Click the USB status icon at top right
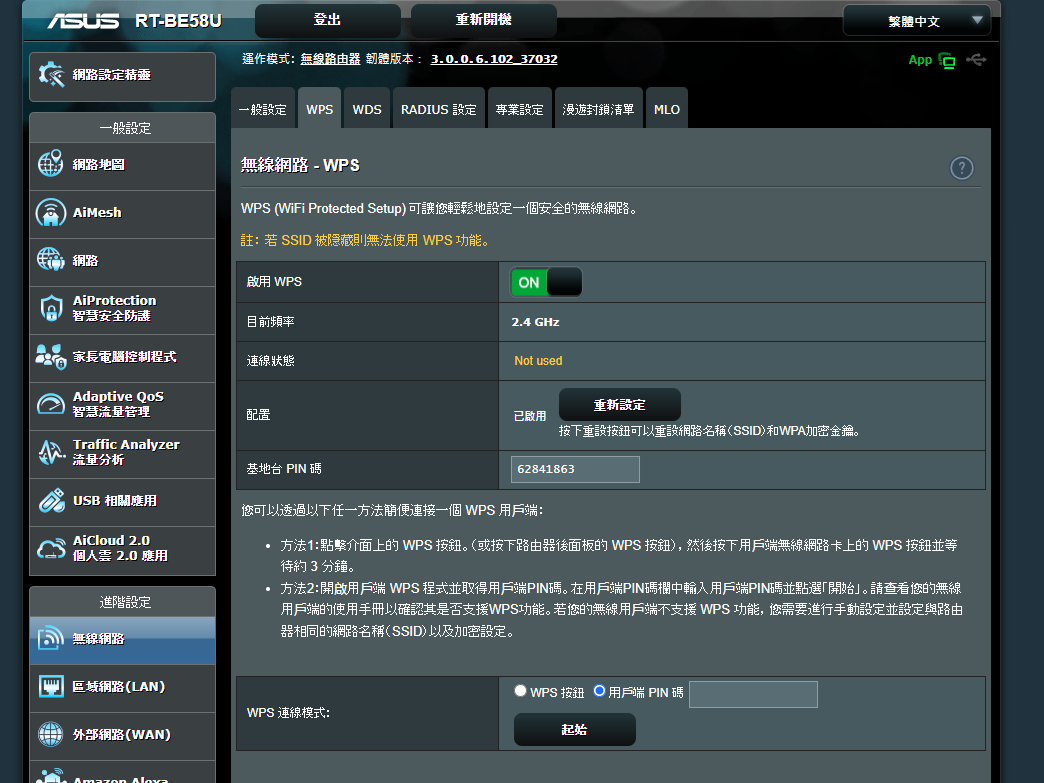 (976, 60)
